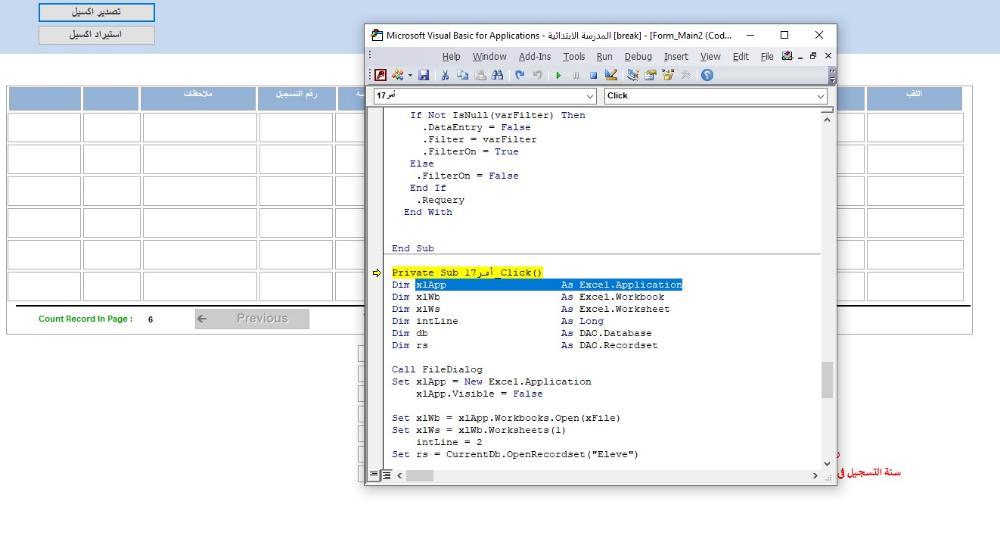Click the horizontal scrollbar thumb in code window
The image size is (1000, 548).
pos(420,475)
